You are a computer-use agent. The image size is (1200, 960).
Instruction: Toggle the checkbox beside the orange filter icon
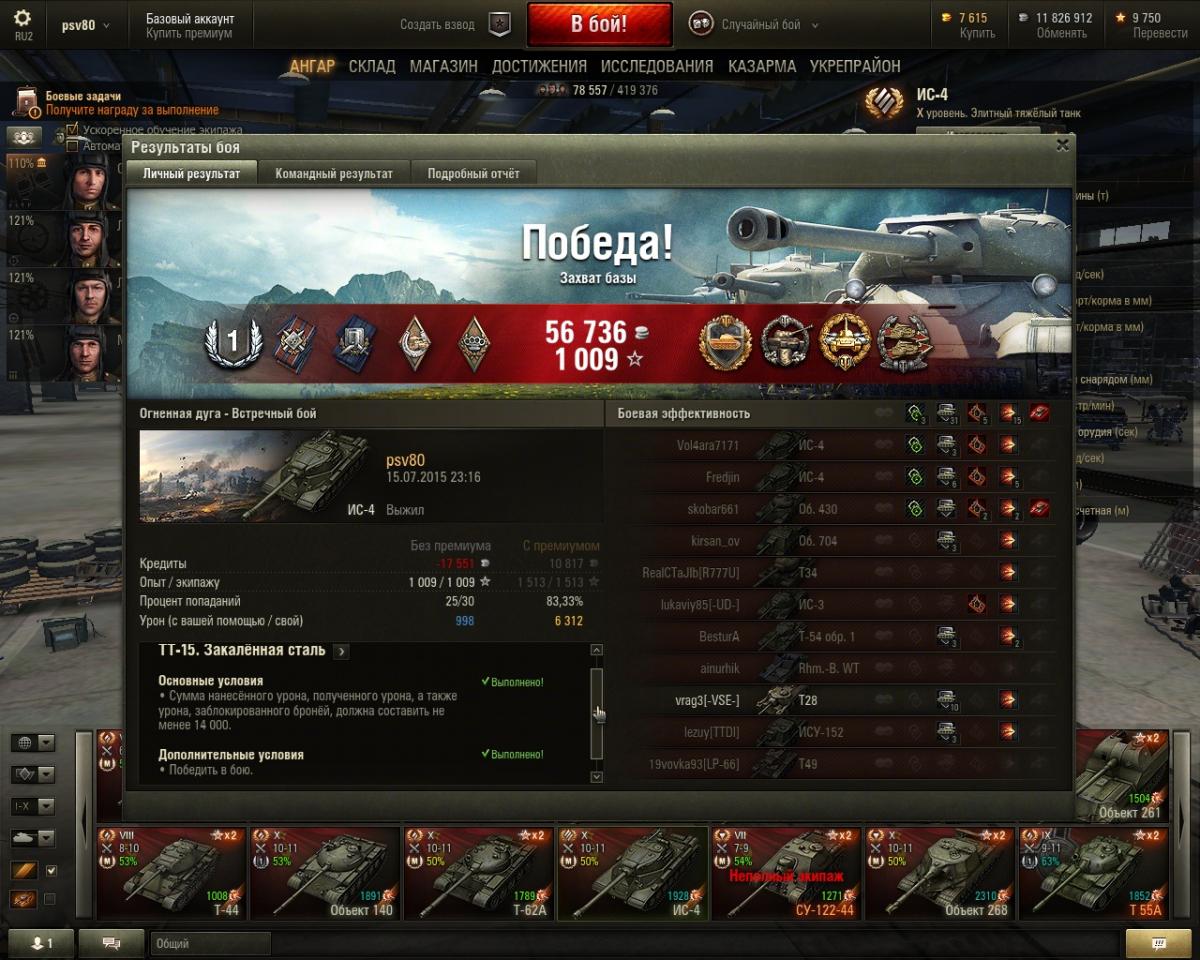point(52,870)
